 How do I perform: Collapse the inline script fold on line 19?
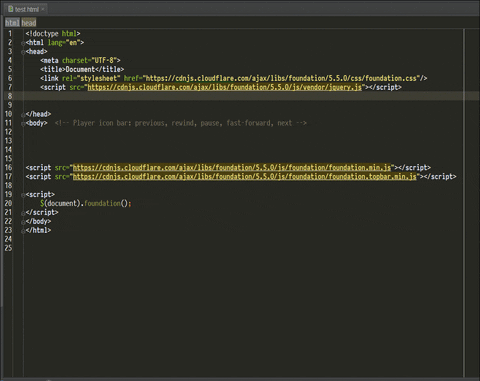(x=23, y=195)
